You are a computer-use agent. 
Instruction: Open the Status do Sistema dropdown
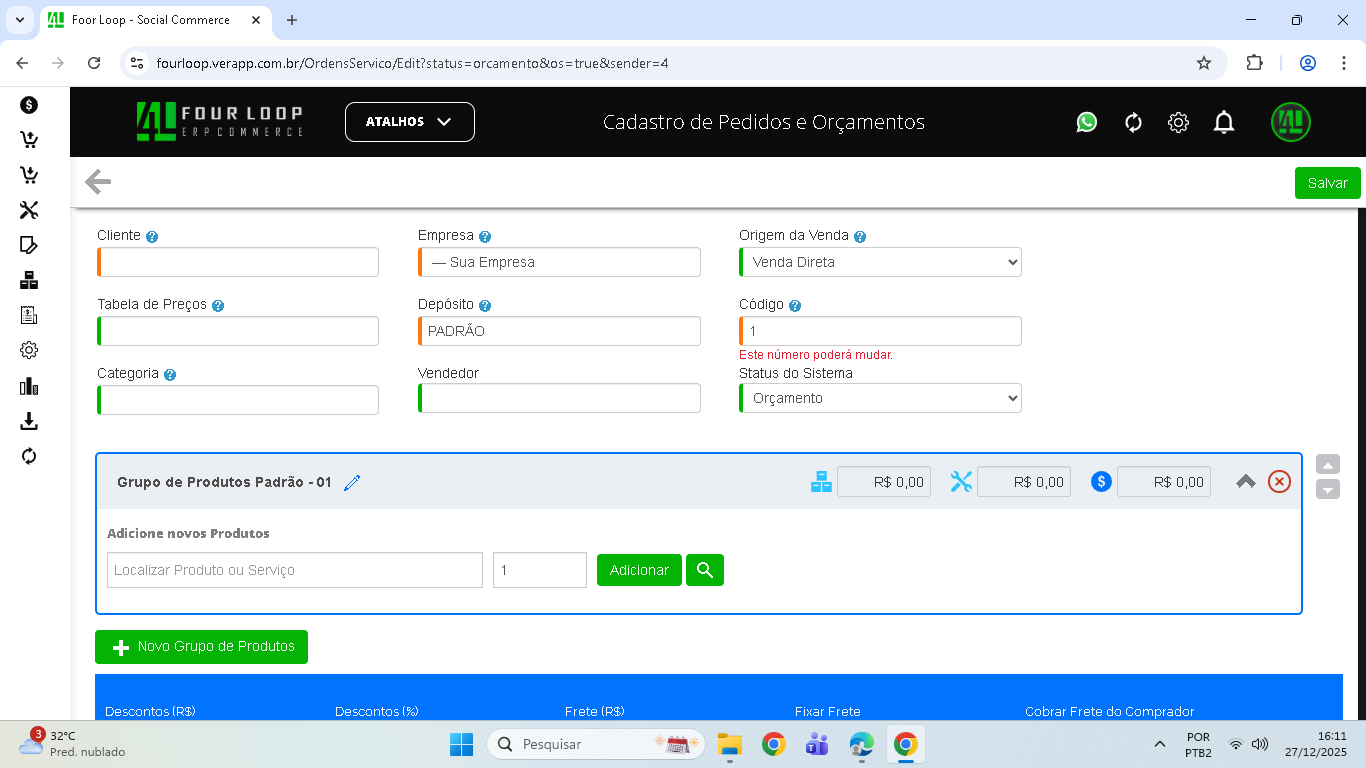880,398
